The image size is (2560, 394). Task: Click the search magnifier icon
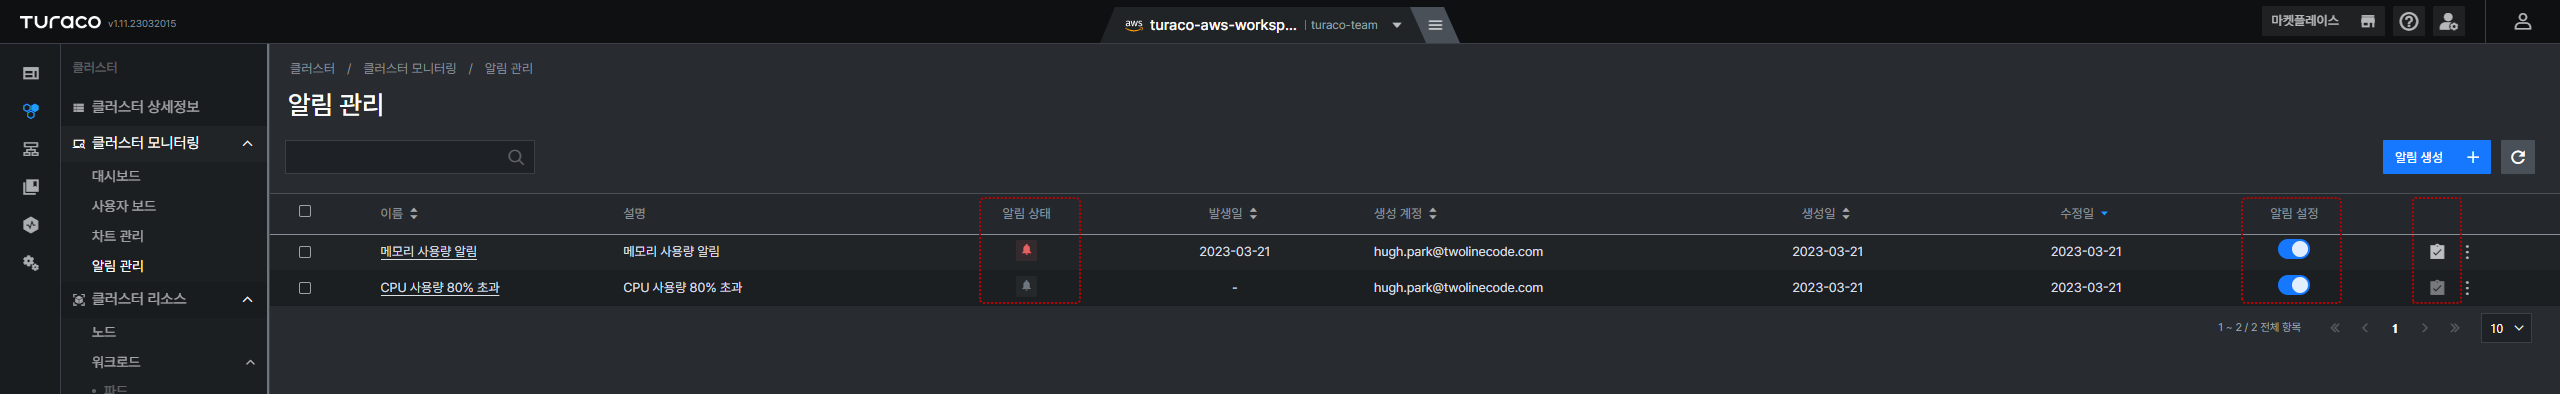pos(516,157)
